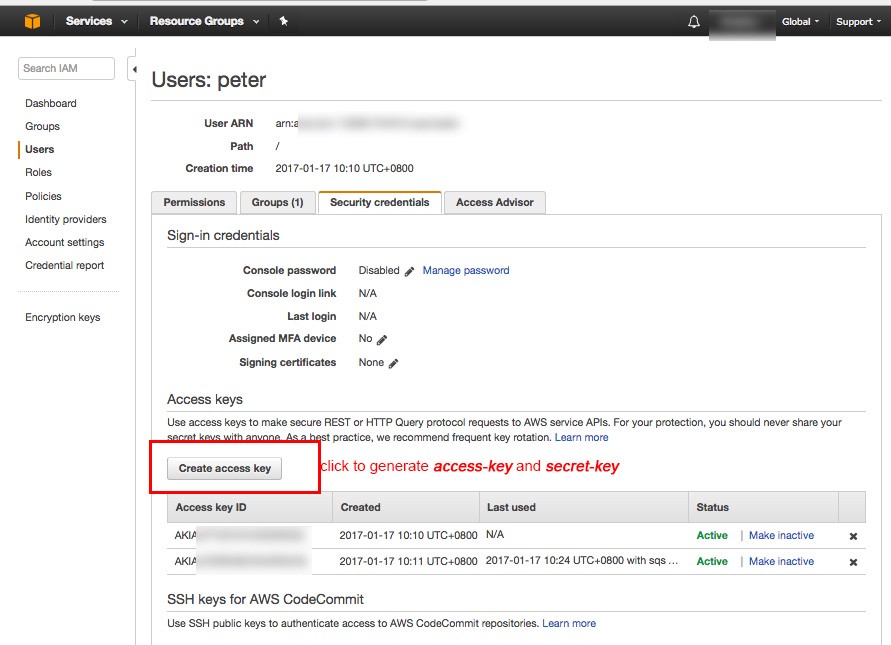Delete the first access key with X
Screen dimensions: 891x645
853,536
